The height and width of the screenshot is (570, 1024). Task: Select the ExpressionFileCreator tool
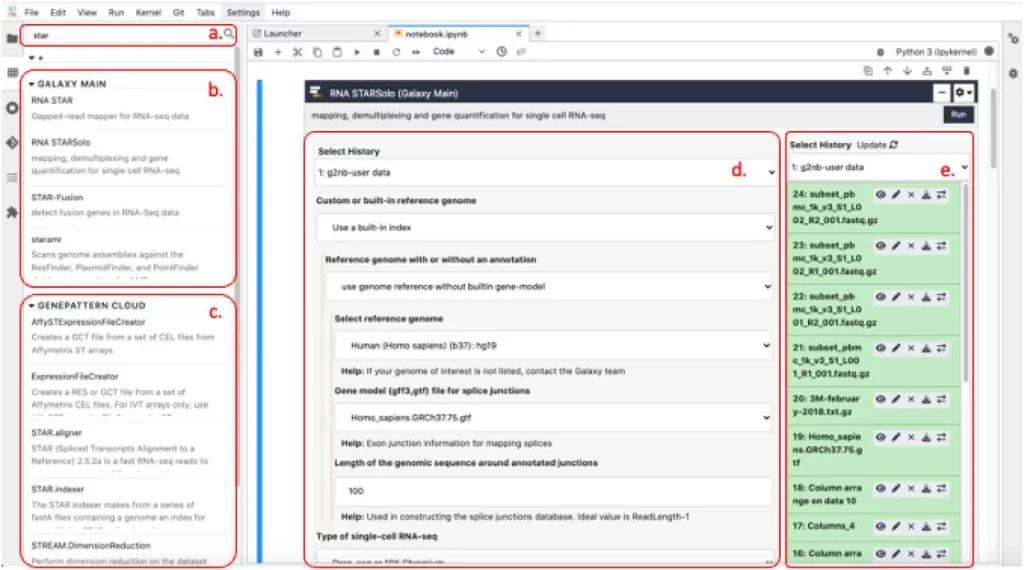coord(75,377)
